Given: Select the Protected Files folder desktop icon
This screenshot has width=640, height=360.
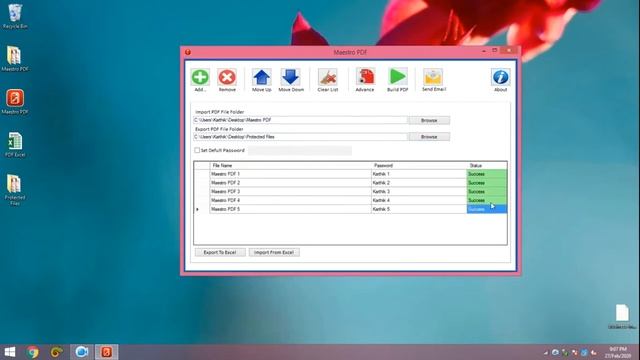Looking at the screenshot, I should tap(14, 184).
